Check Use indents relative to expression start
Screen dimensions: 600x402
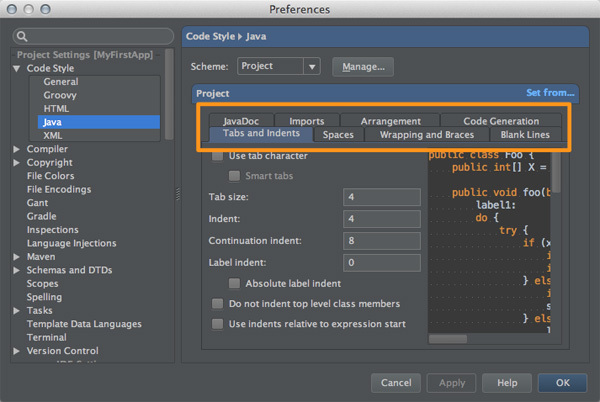coord(217,324)
